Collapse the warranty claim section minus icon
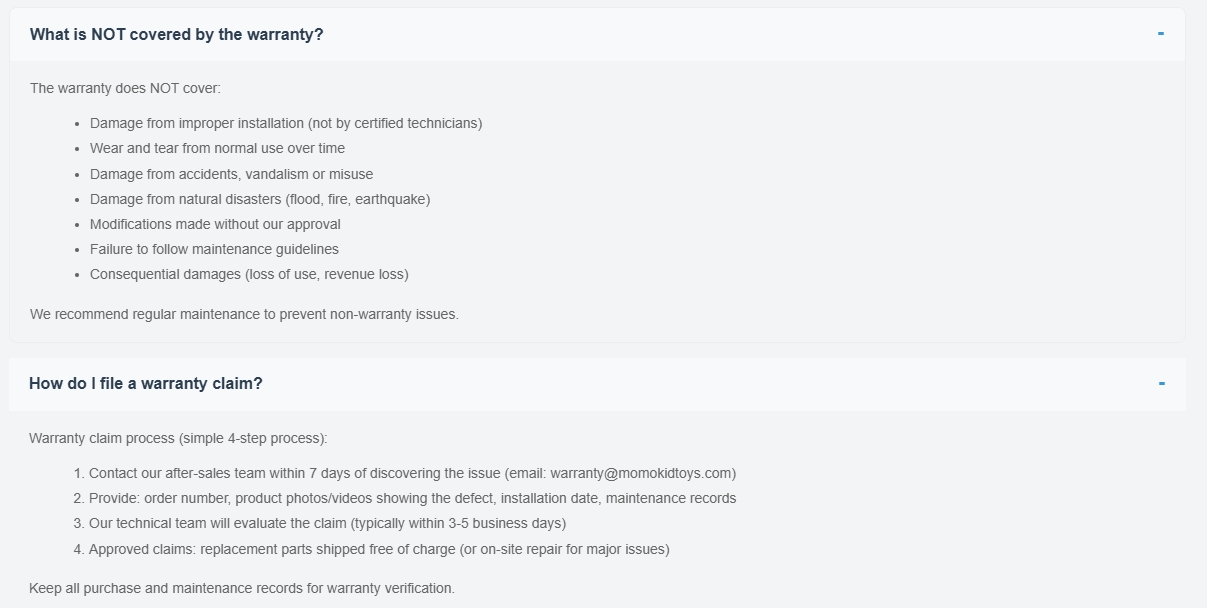This screenshot has height=608, width=1207. point(1160,384)
